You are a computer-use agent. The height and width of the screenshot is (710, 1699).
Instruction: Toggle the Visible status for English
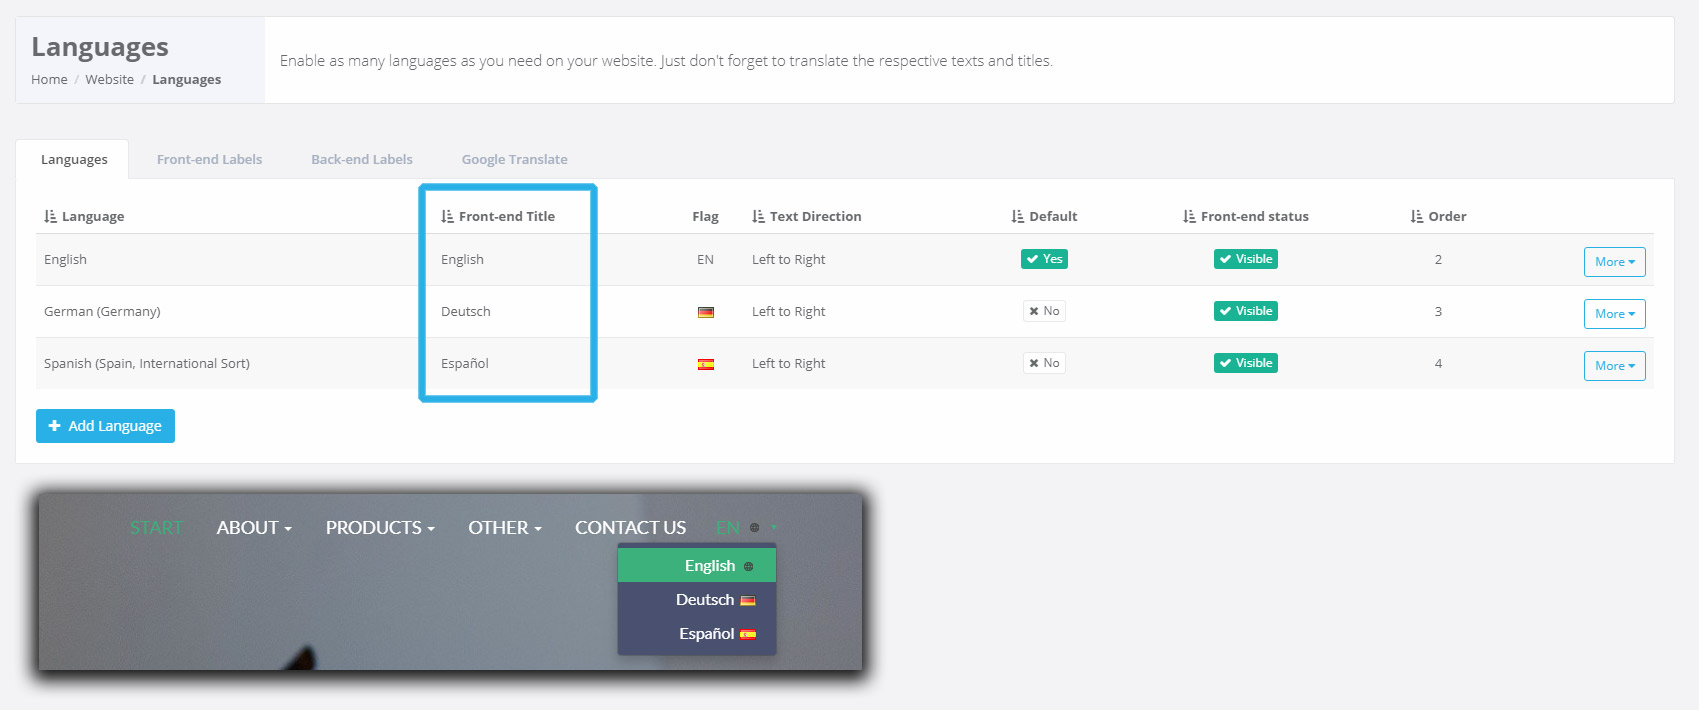coord(1246,259)
